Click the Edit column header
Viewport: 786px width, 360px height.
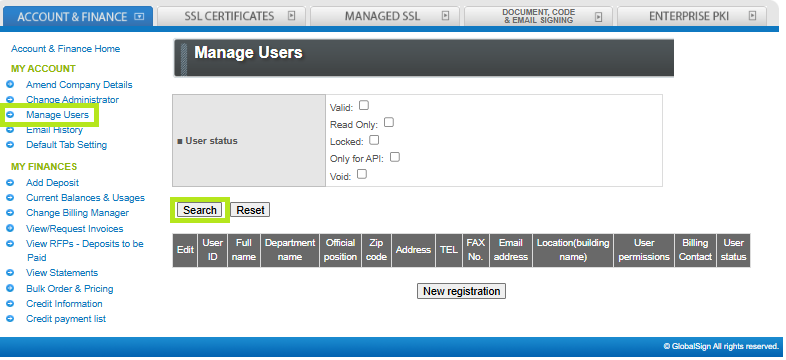coord(185,250)
